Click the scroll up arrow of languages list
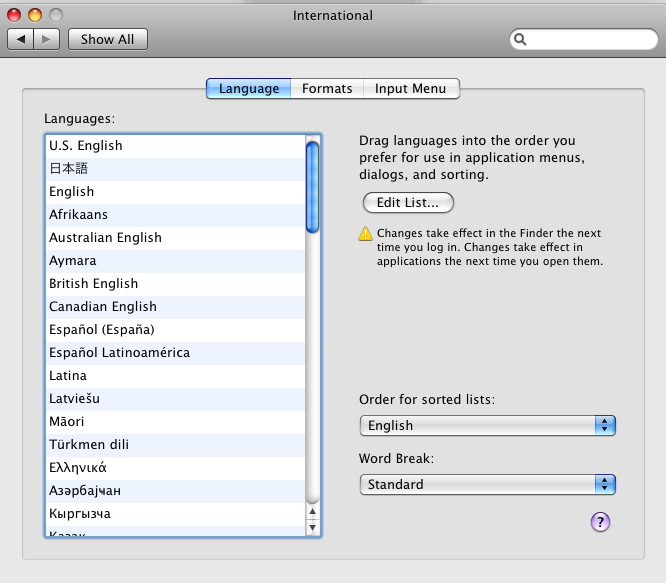666x583 pixels. tap(313, 512)
